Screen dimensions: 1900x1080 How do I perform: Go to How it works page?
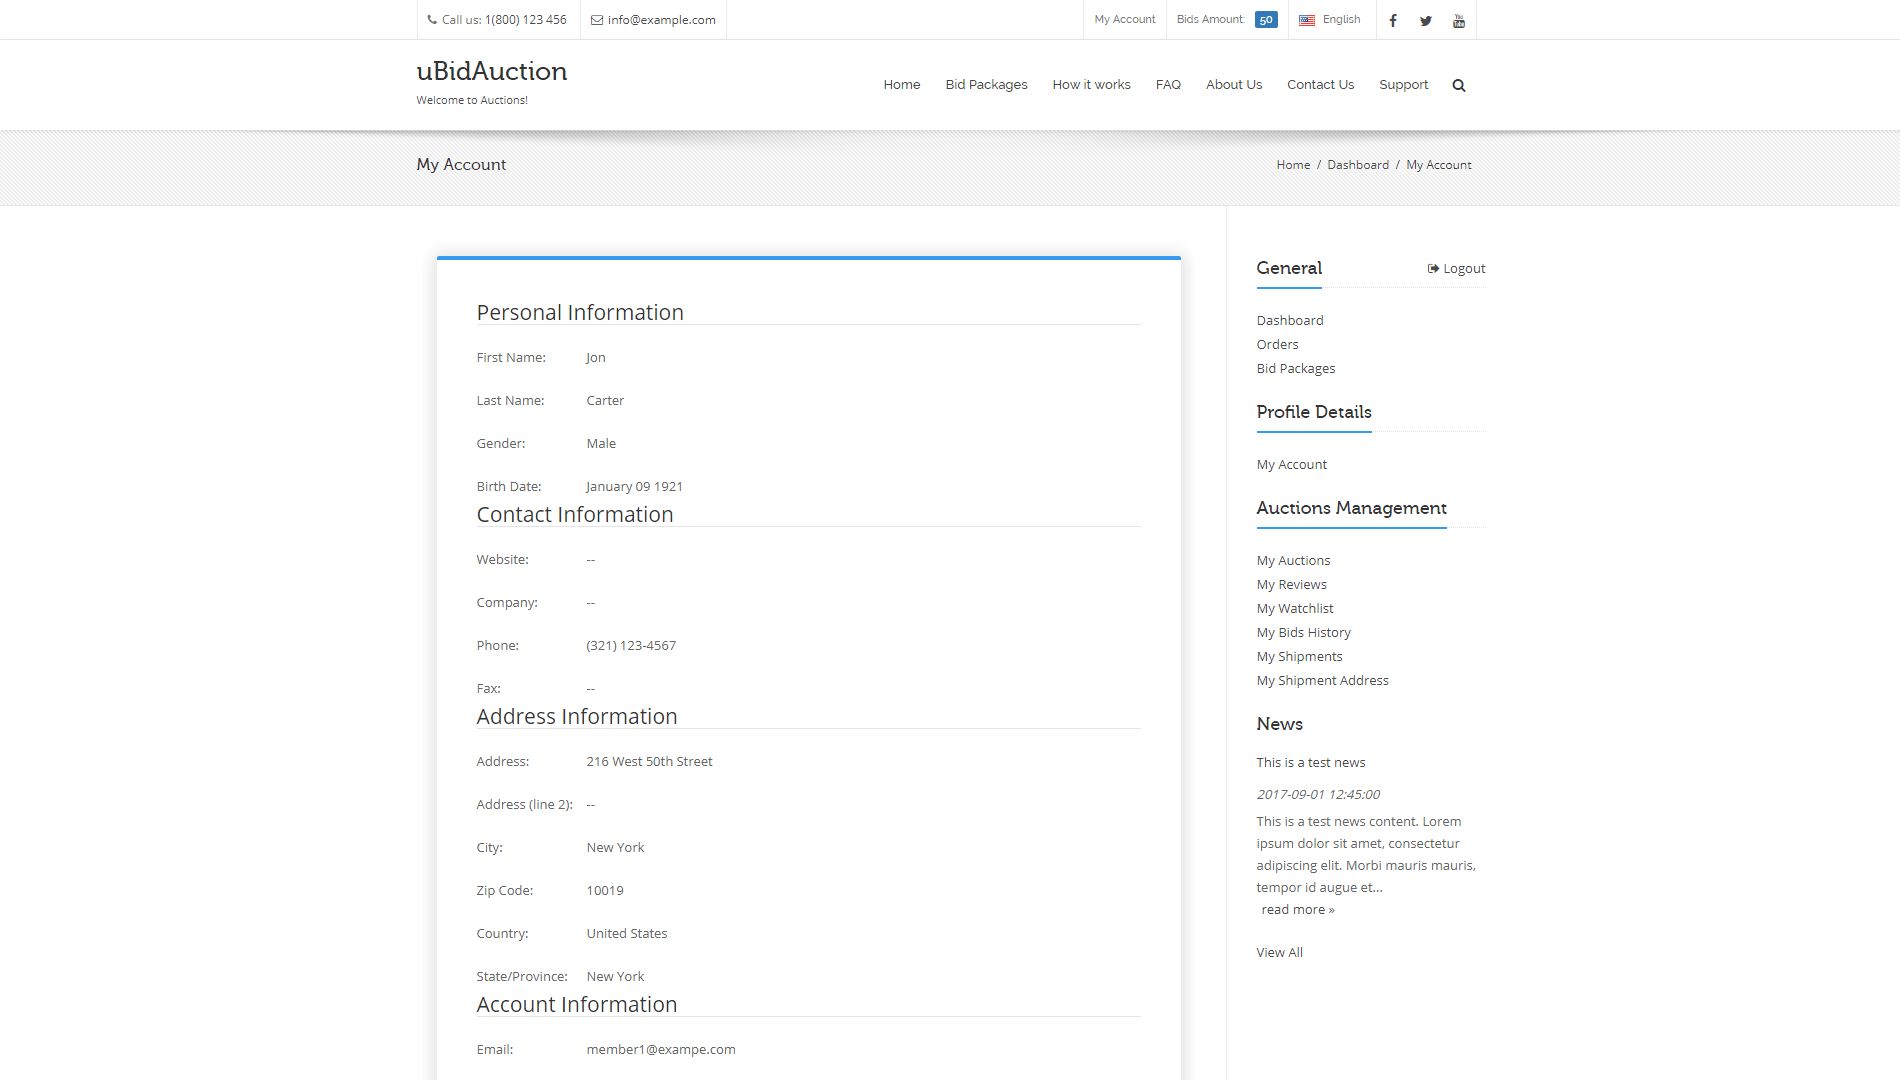1091,85
